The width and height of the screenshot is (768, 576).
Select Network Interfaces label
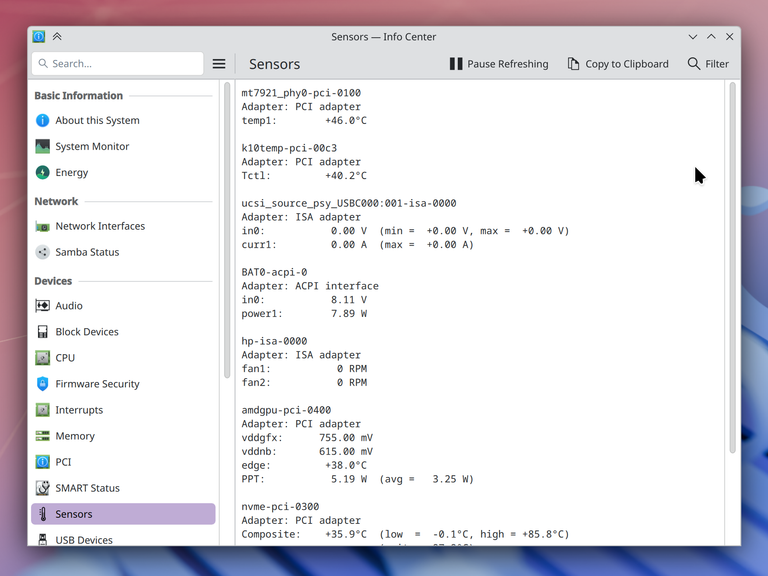(100, 226)
